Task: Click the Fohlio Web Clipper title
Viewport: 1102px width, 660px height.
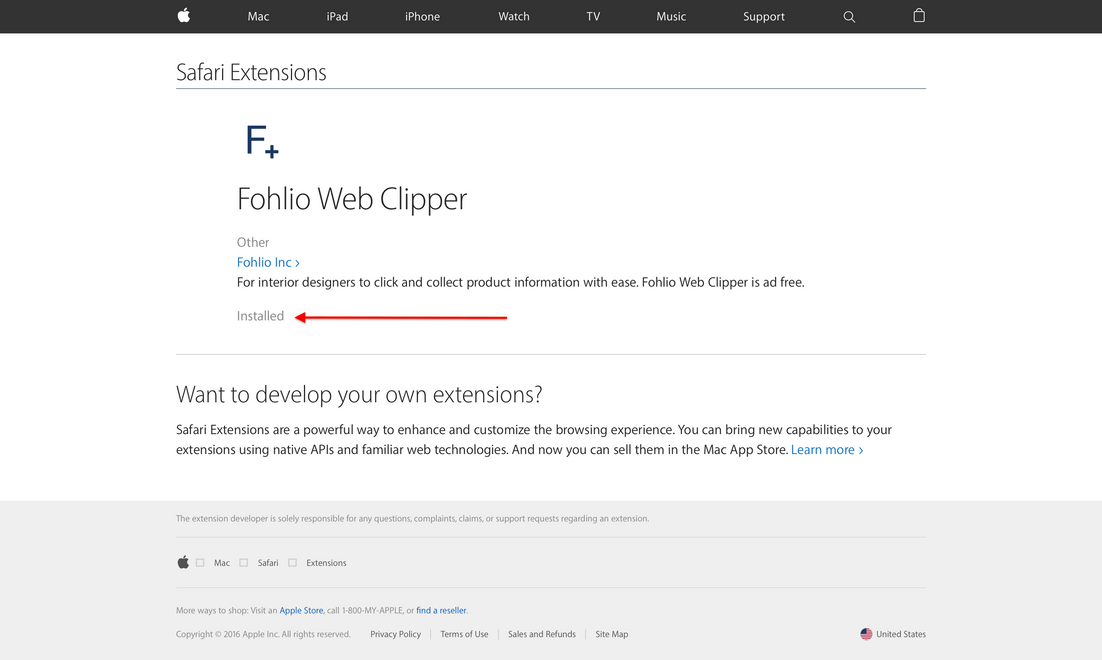Action: 351,199
